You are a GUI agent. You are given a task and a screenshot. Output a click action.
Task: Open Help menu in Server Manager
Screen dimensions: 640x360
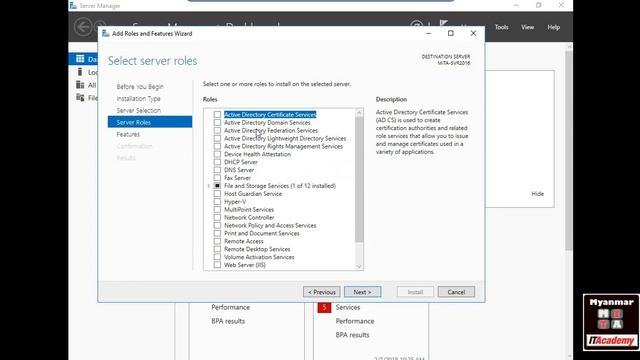[x=553, y=27]
